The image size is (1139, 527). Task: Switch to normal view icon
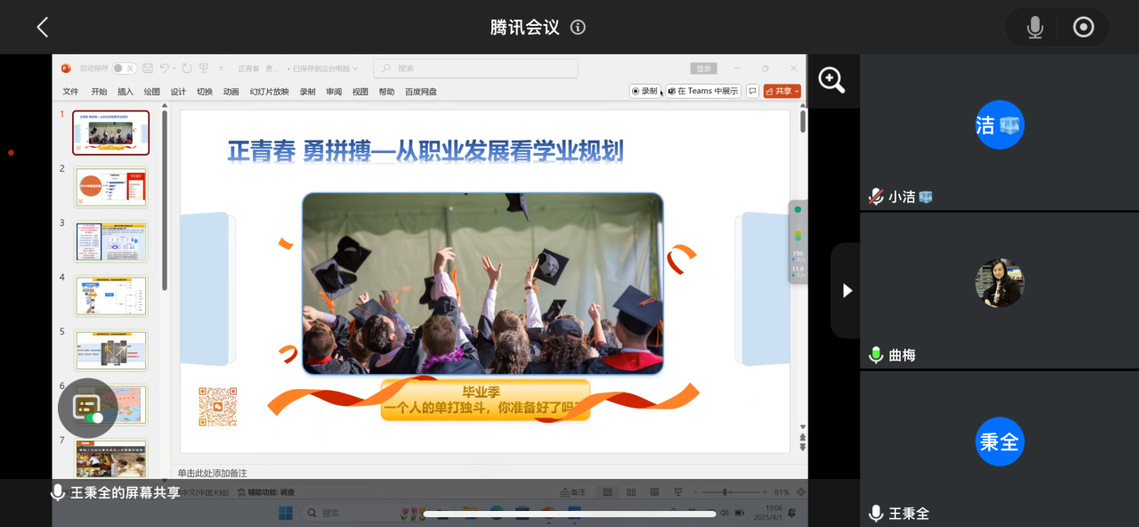click(607, 492)
